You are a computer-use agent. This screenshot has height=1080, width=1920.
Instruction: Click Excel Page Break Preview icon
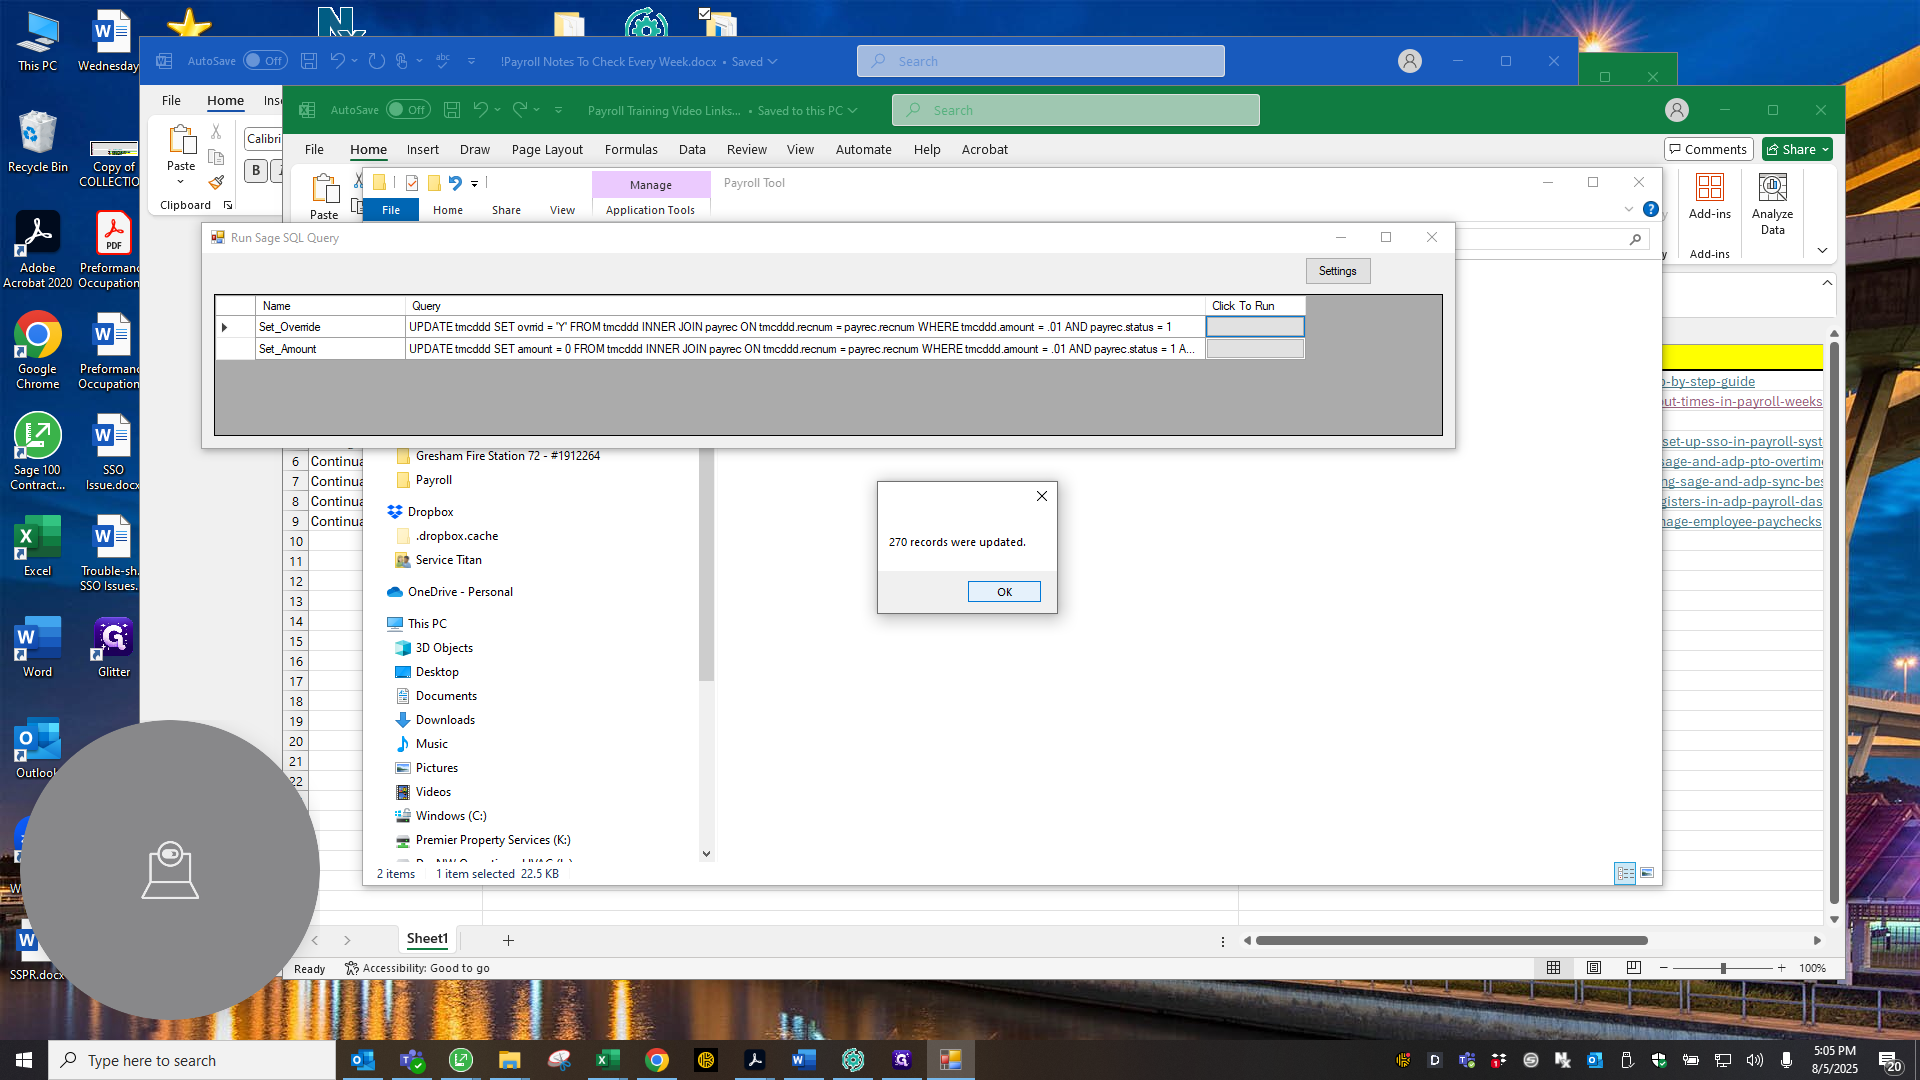(x=1633, y=968)
